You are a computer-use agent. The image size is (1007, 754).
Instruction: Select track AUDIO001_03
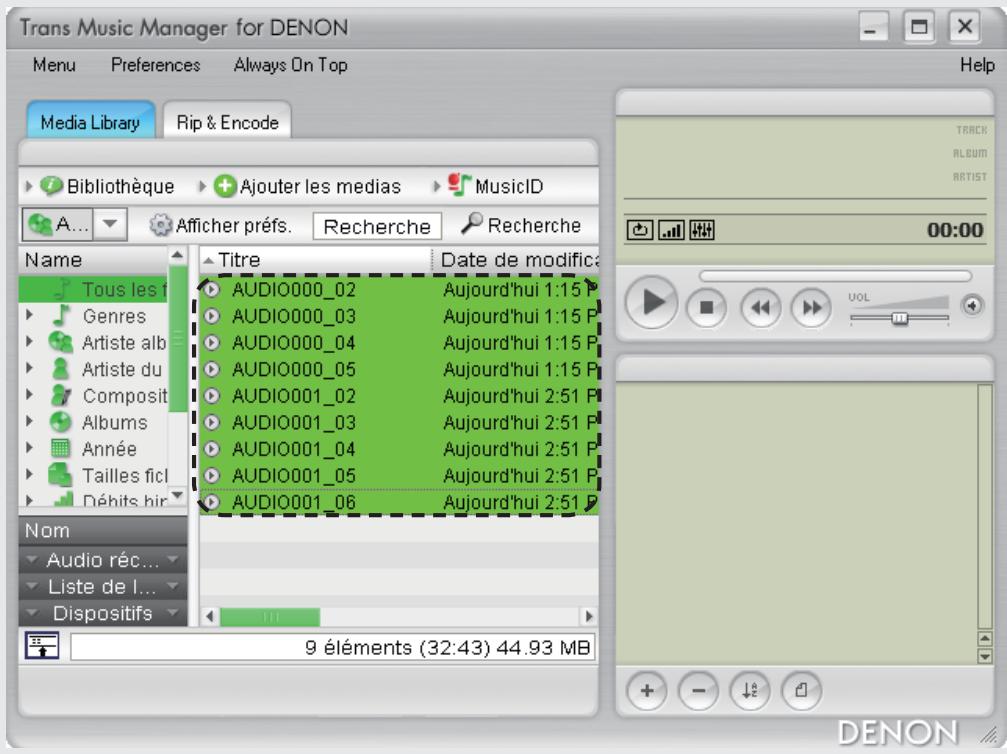coord(399,423)
